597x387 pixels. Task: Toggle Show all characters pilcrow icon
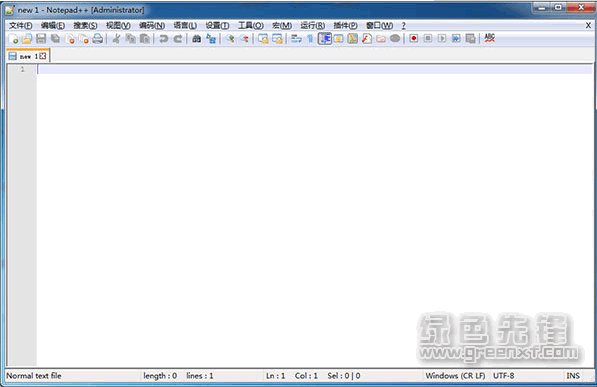click(310, 38)
